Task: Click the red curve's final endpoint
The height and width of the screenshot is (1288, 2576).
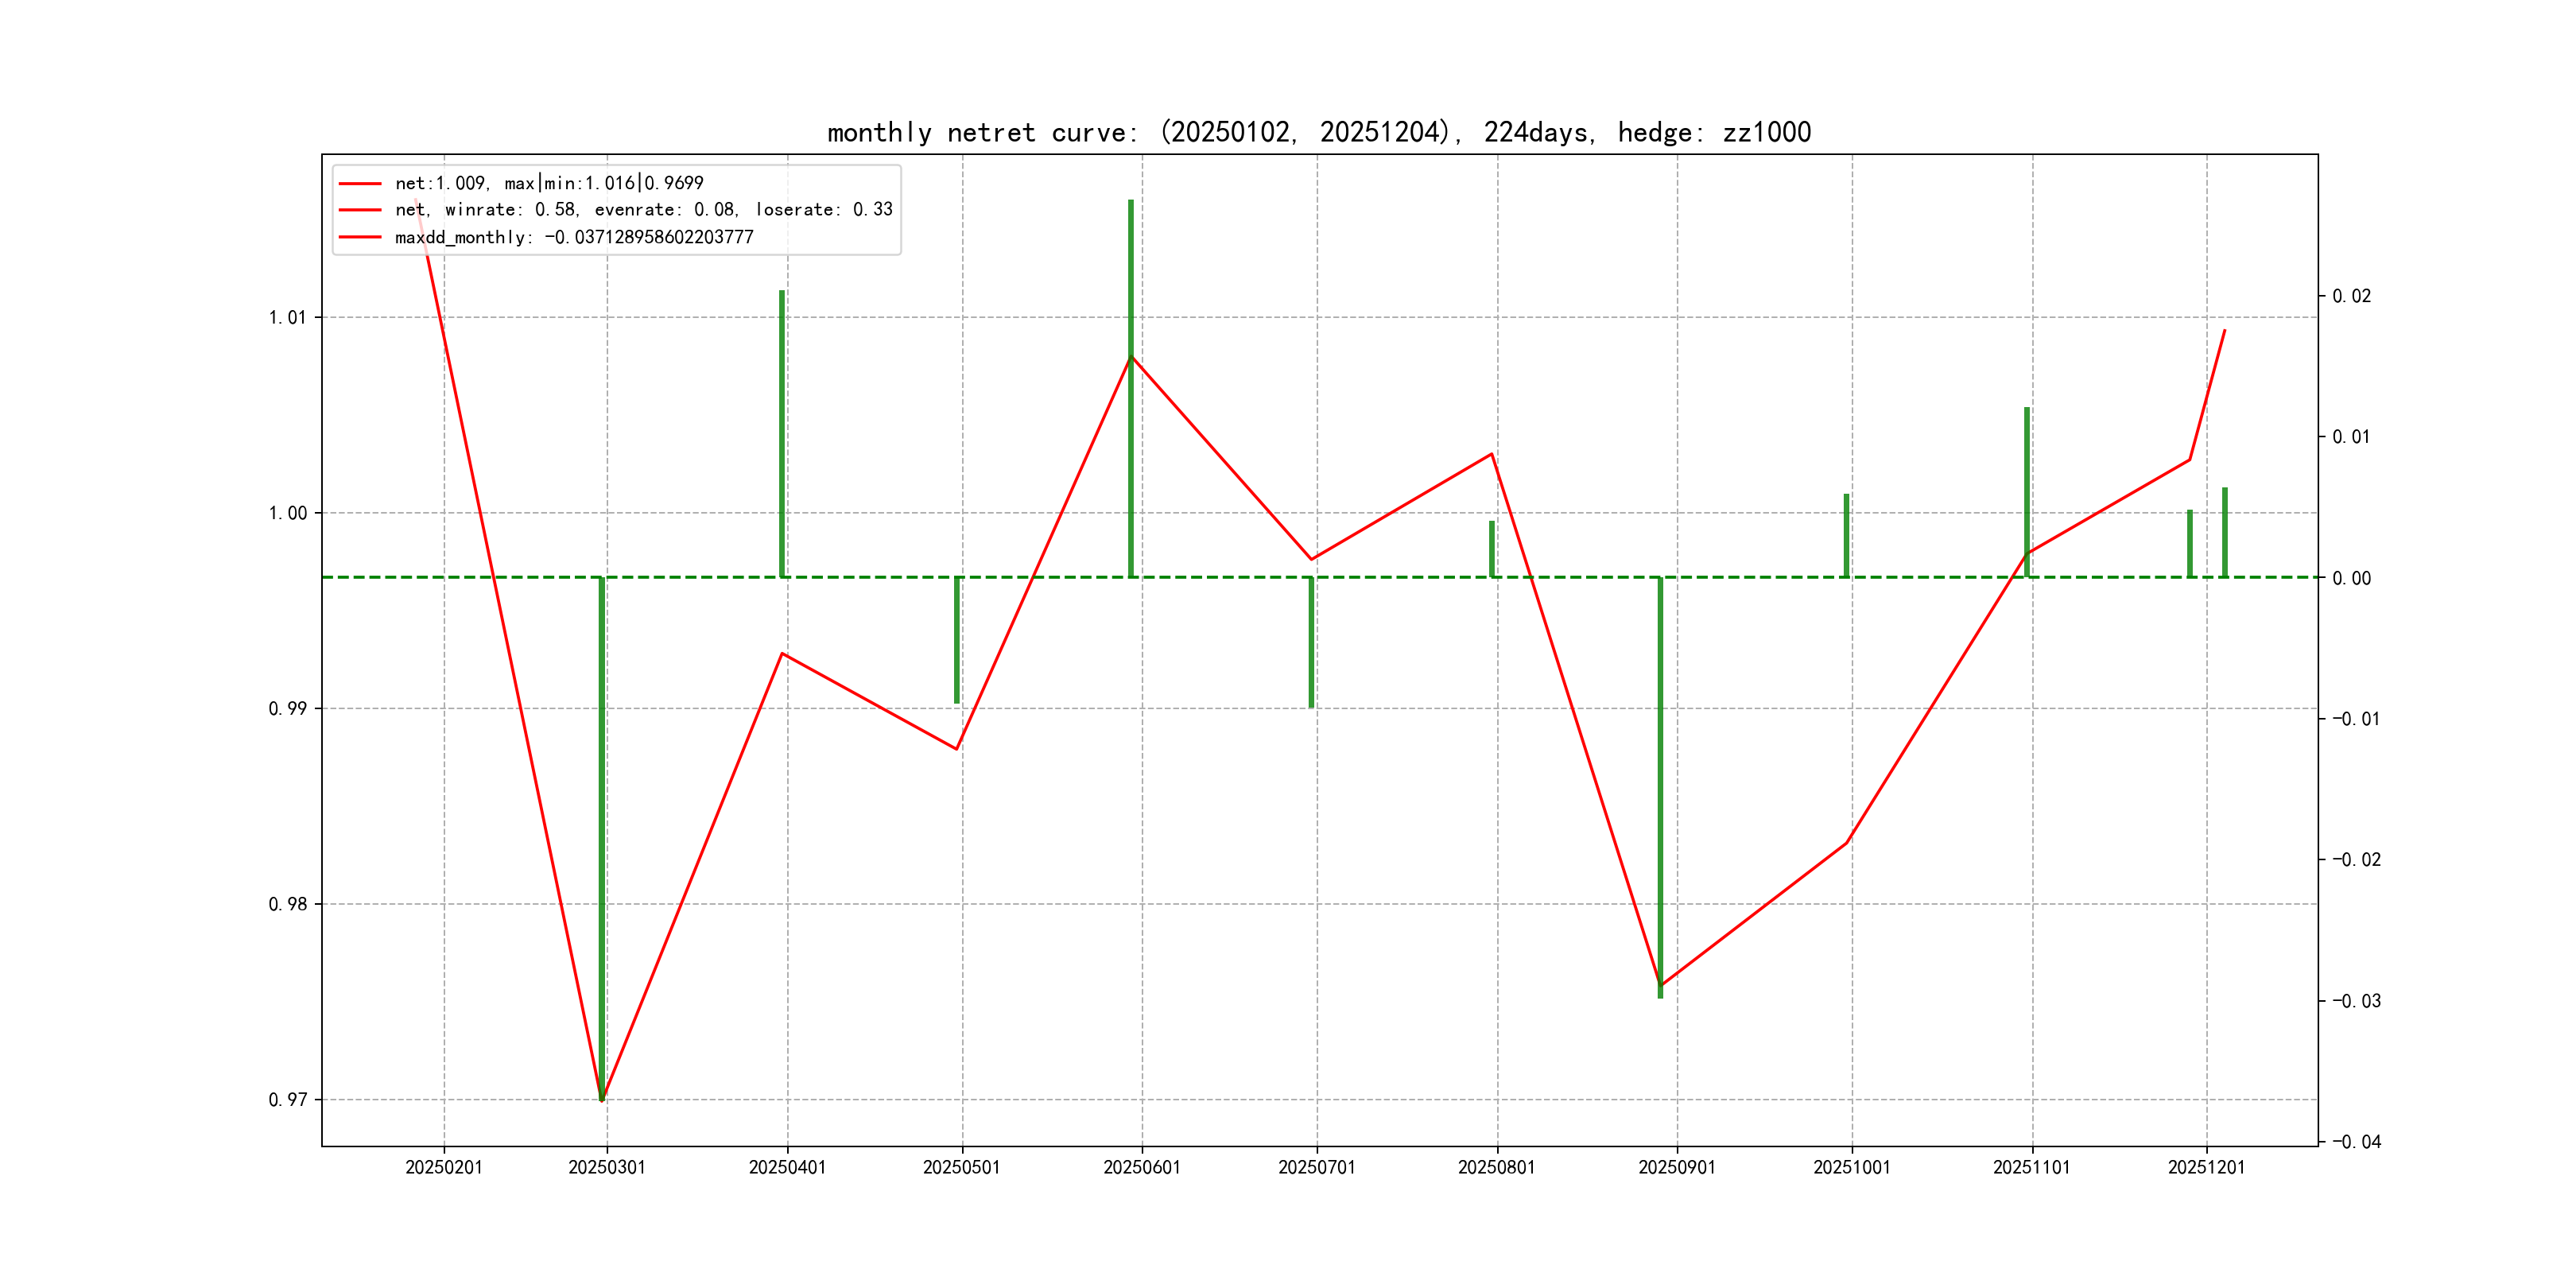Action: tap(2224, 331)
